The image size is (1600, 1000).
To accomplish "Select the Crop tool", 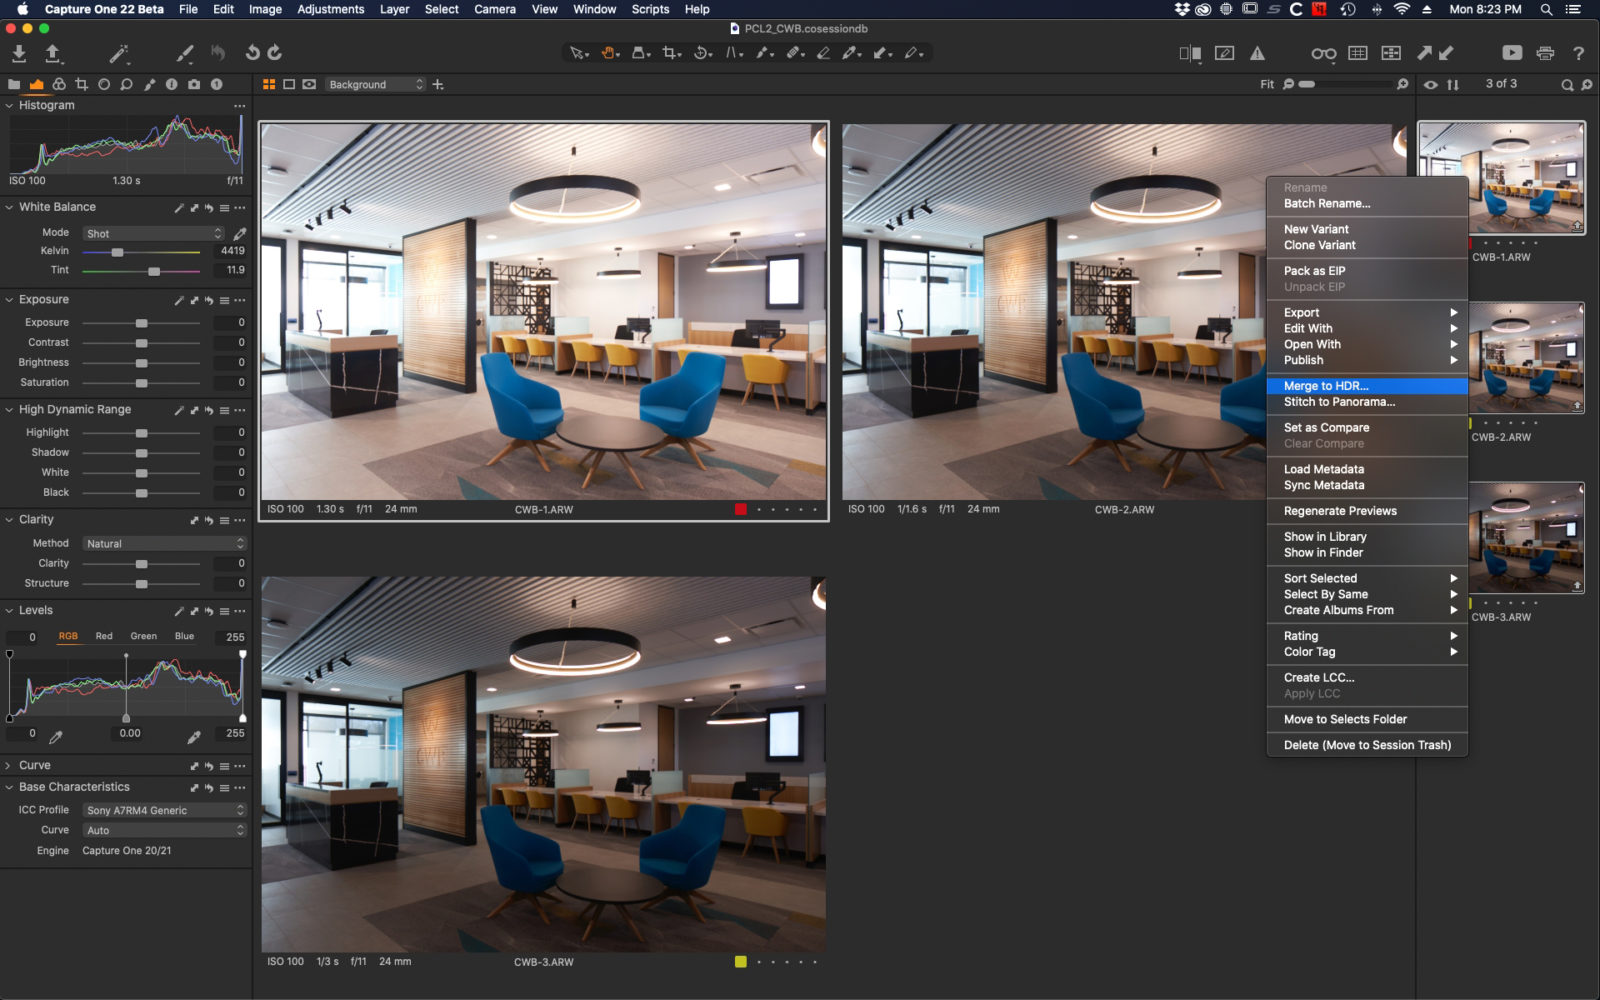I will 671,52.
